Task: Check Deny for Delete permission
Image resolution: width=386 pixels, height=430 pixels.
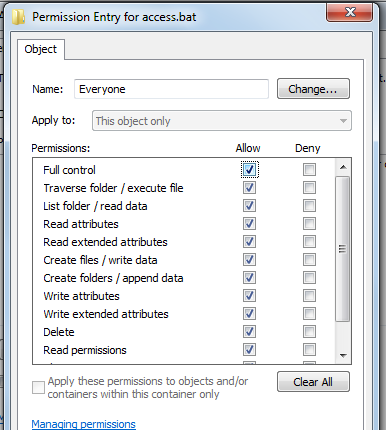Action: 309,332
